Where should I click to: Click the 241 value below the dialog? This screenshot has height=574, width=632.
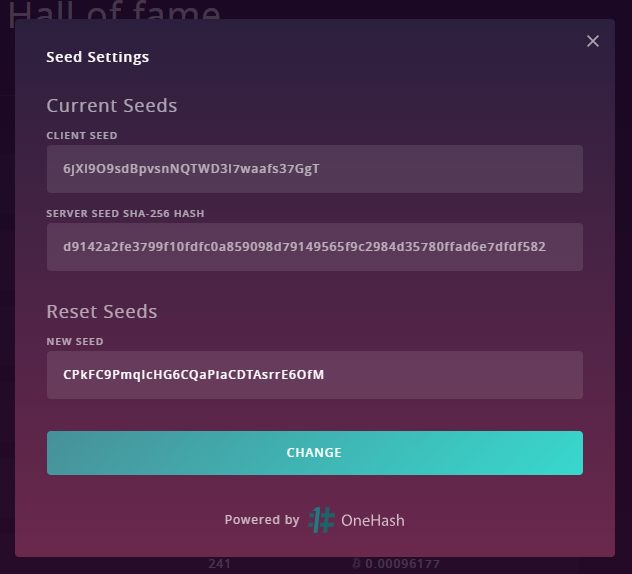point(219,563)
